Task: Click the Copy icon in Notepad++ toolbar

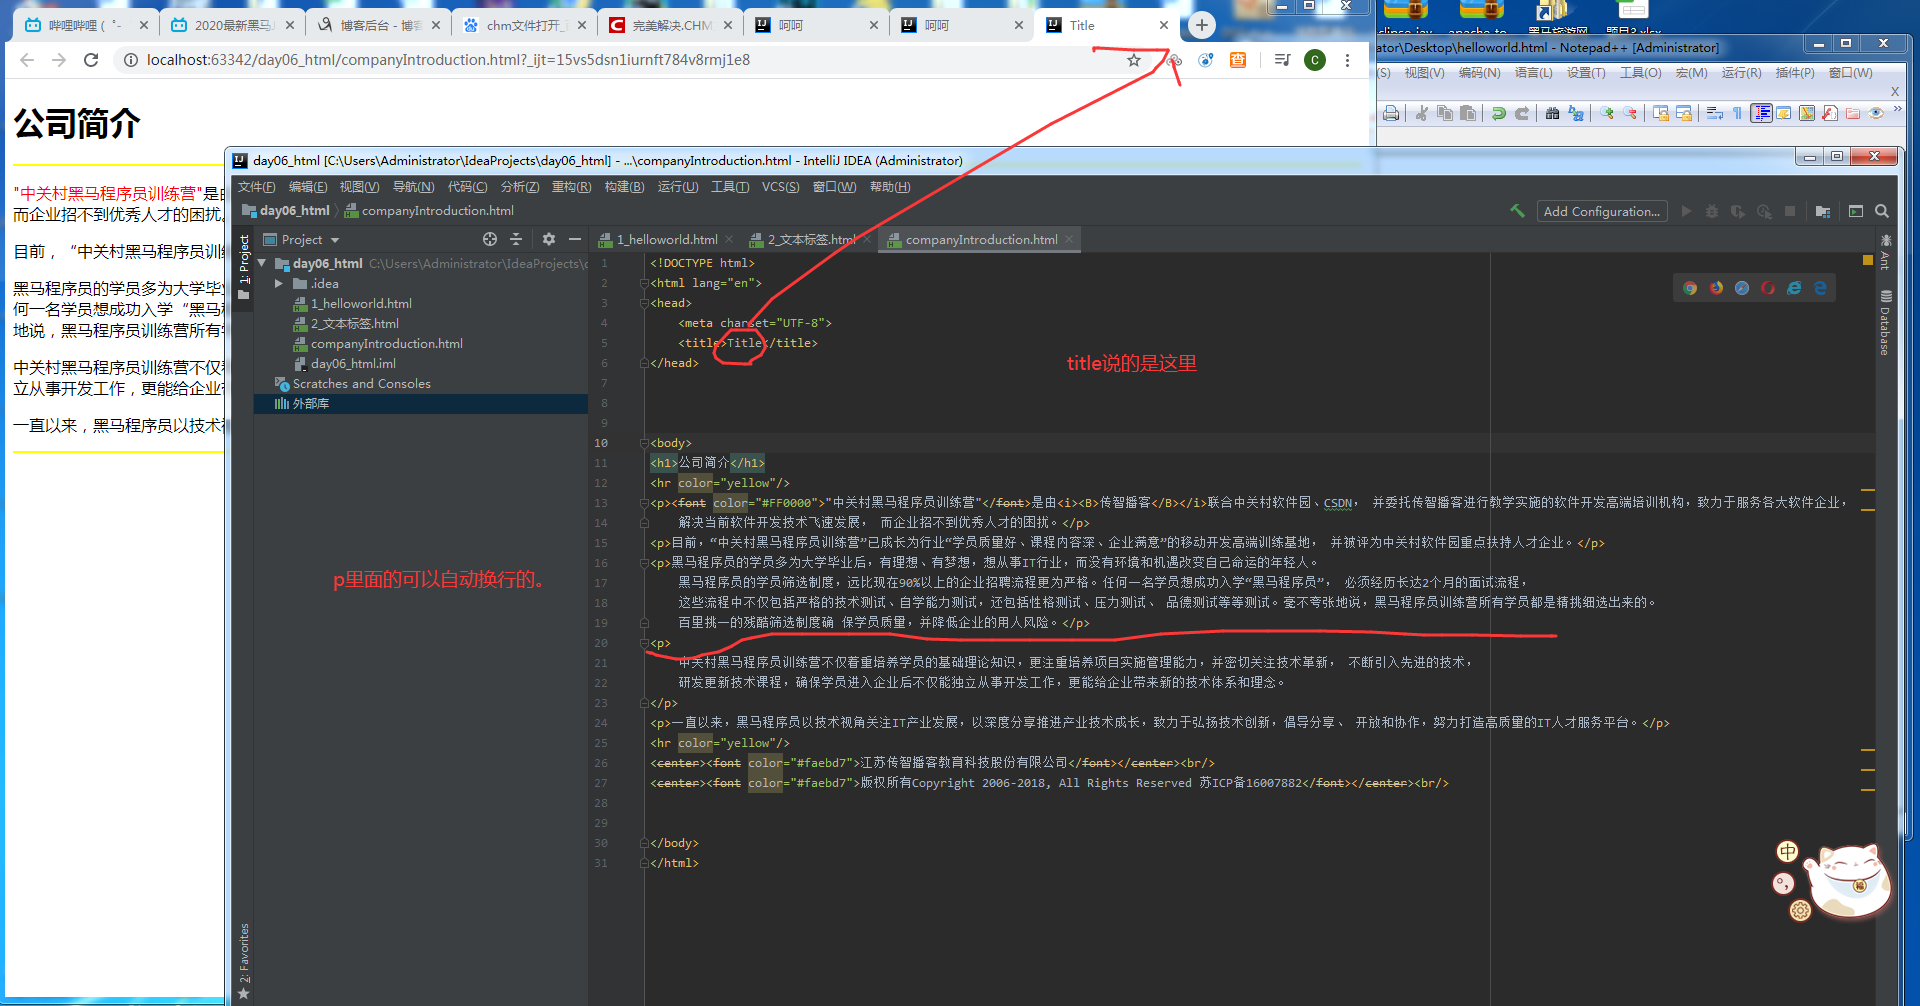Action: pyautogui.click(x=1445, y=113)
